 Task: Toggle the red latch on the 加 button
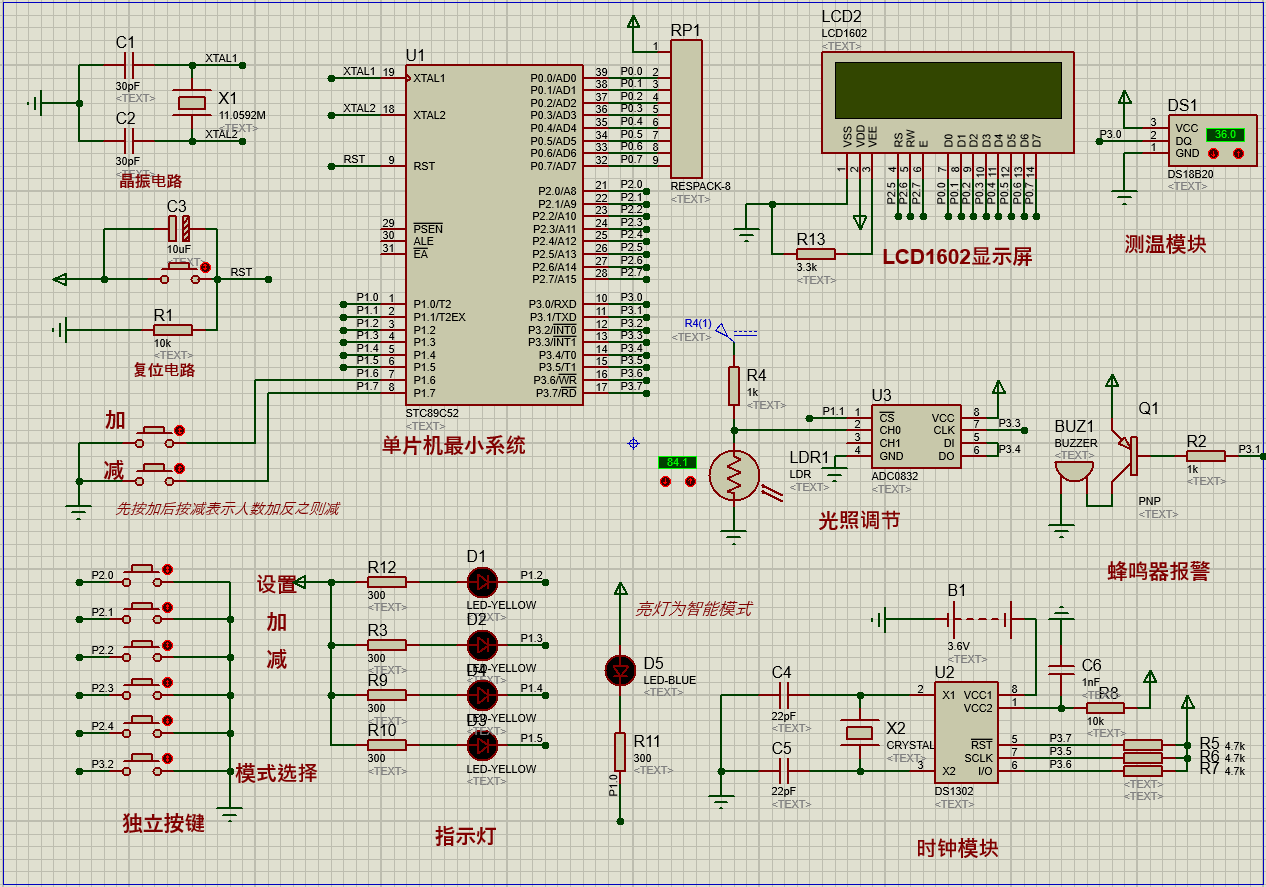coord(180,430)
